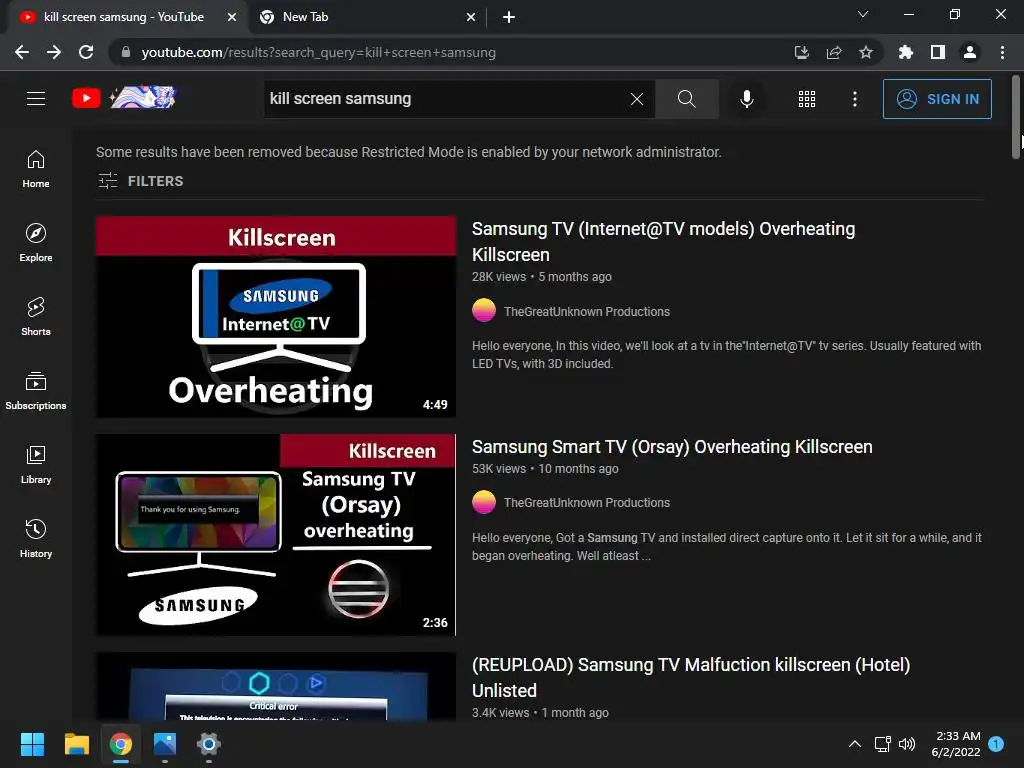Screen dimensions: 1024x768
Task: Open the Chrome profile icon
Action: point(970,52)
